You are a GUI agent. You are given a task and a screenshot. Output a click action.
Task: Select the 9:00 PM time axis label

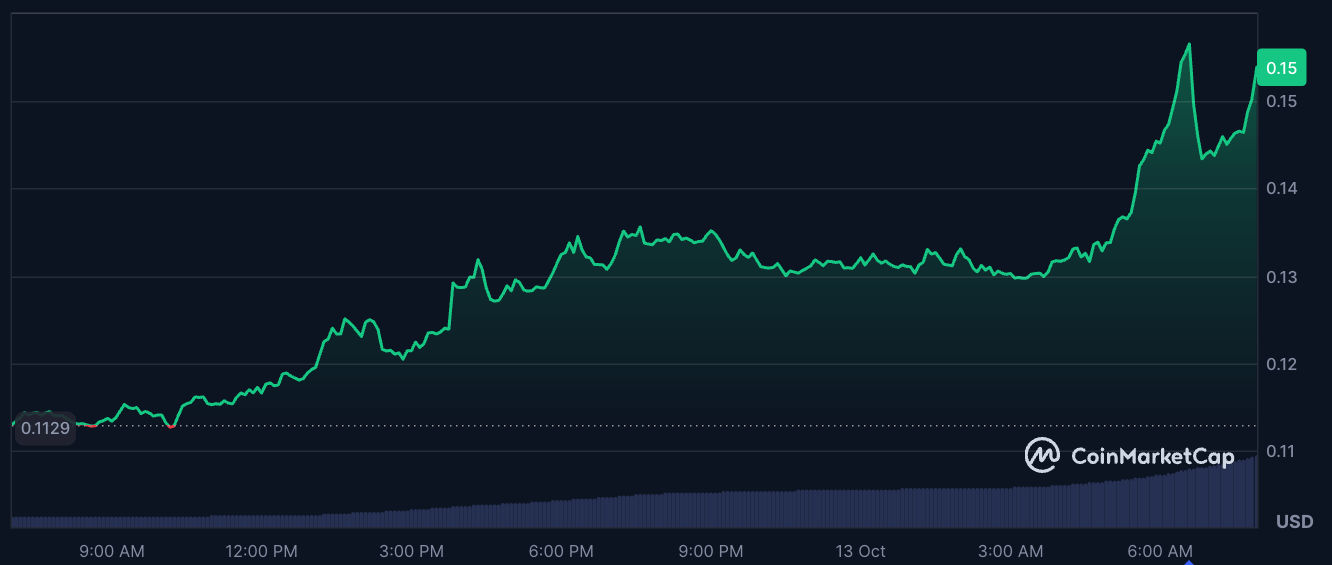pyautogui.click(x=710, y=551)
